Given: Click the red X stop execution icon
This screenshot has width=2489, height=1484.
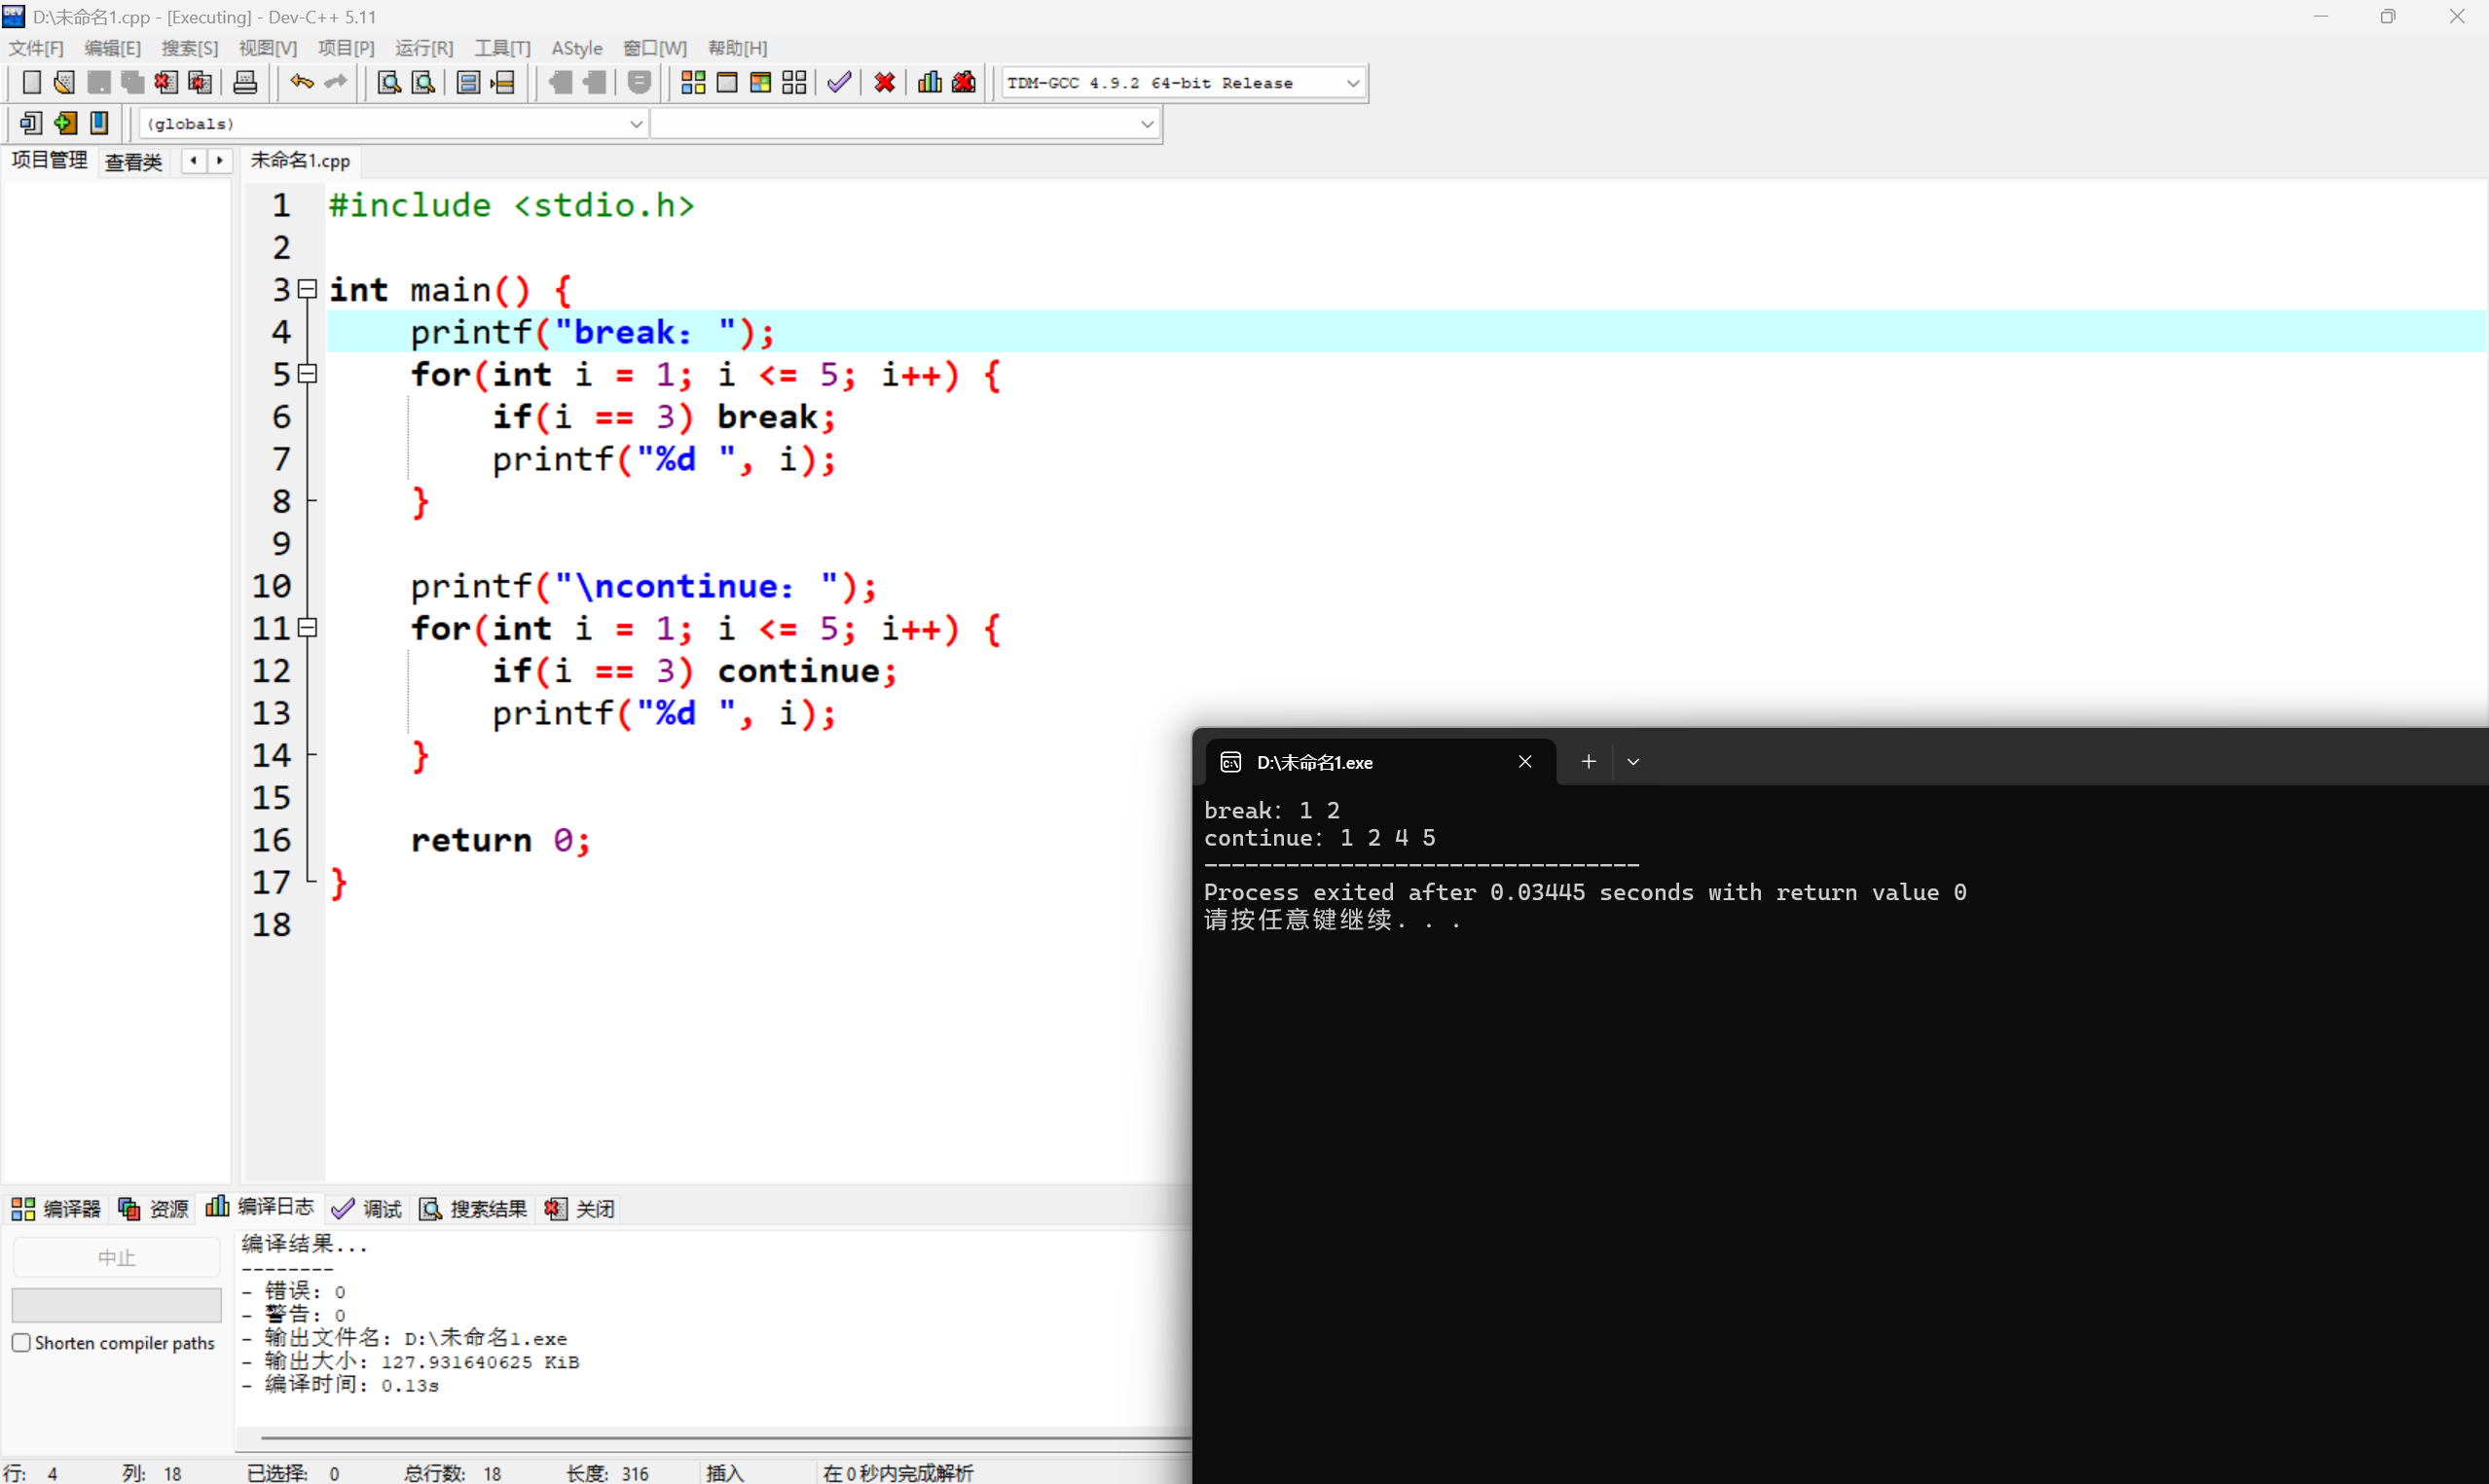Looking at the screenshot, I should pyautogui.click(x=884, y=83).
